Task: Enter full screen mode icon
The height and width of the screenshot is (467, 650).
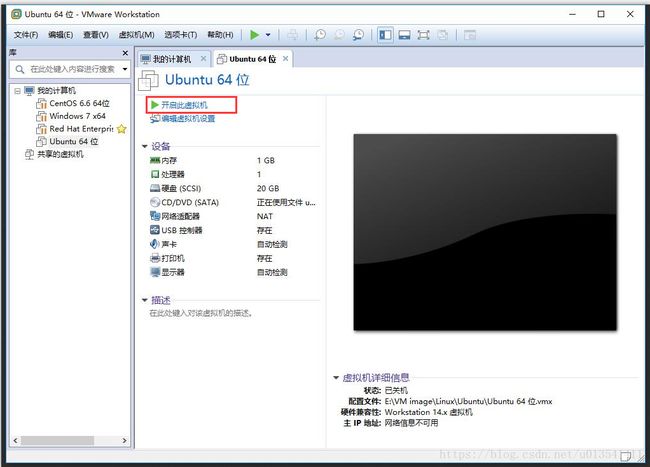Action: pyautogui.click(x=423, y=35)
